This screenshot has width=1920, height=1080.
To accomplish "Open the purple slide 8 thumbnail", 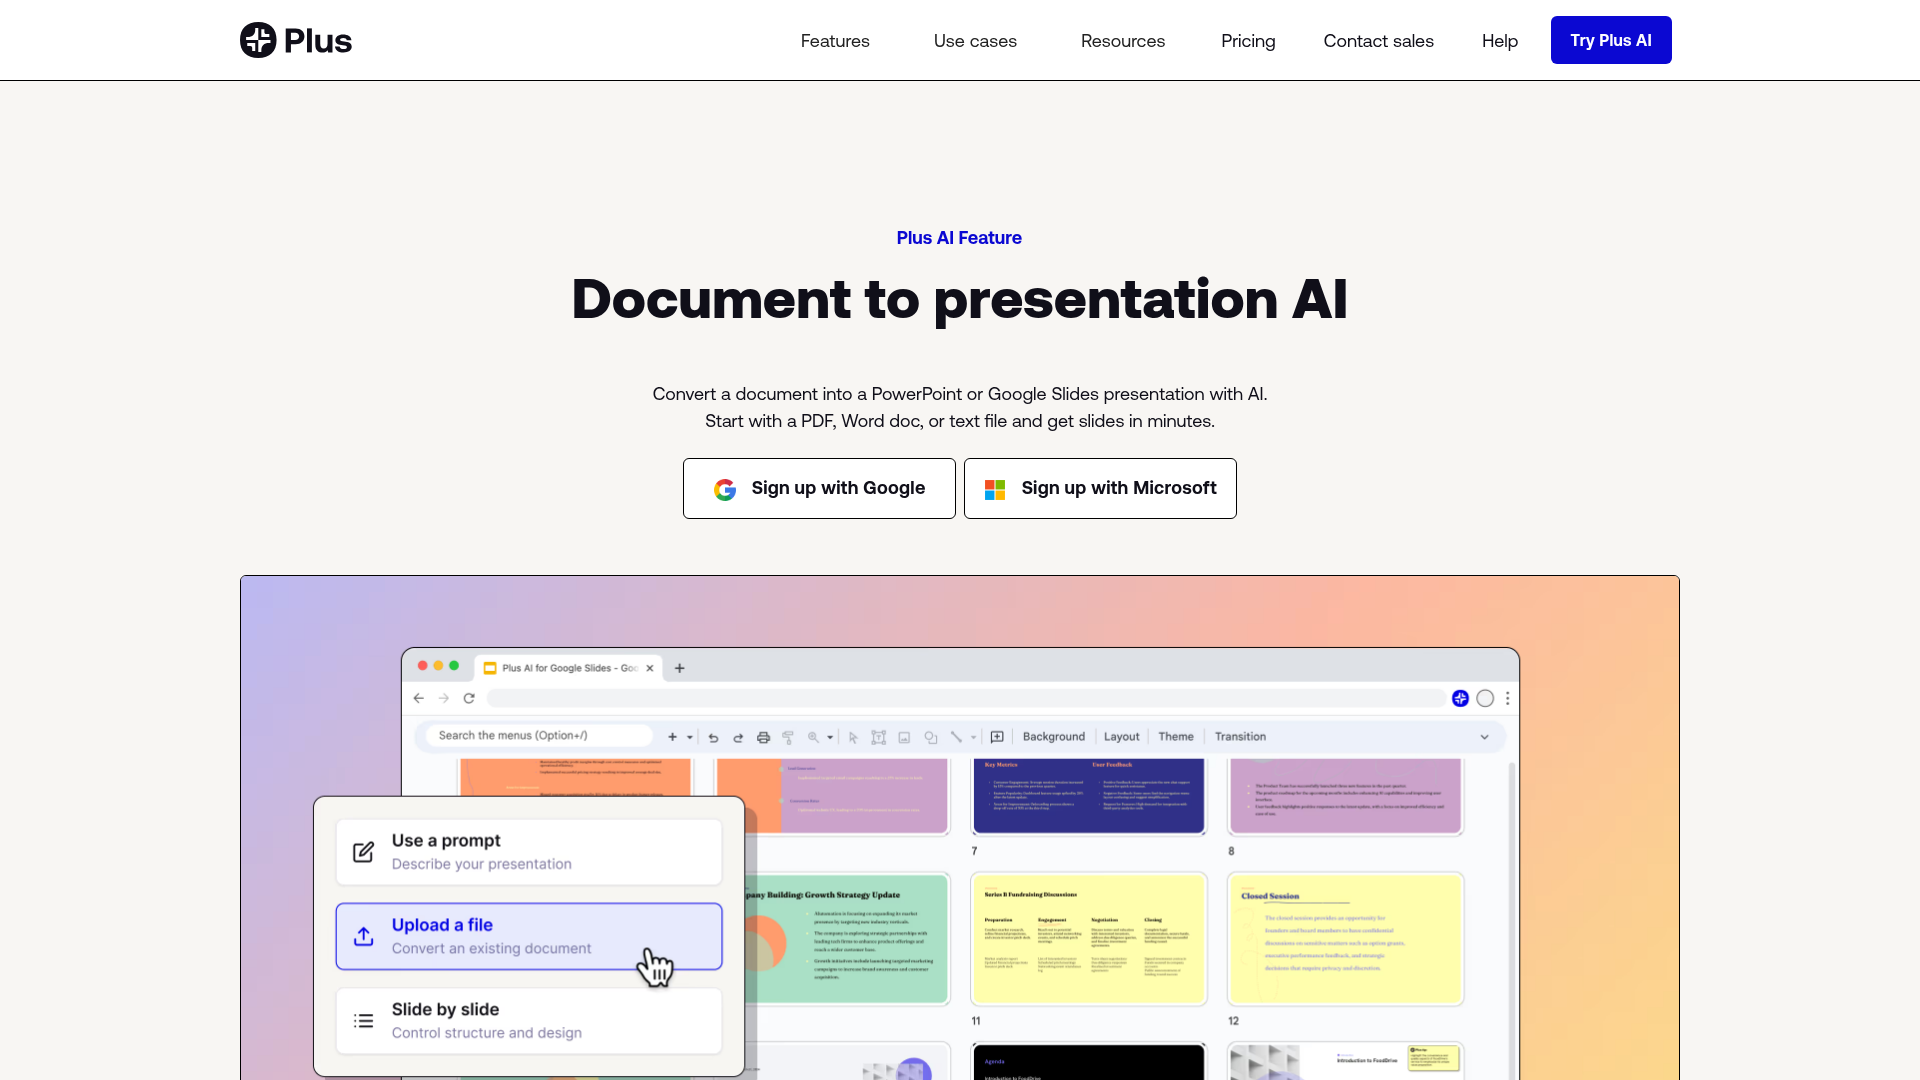I will point(1345,796).
